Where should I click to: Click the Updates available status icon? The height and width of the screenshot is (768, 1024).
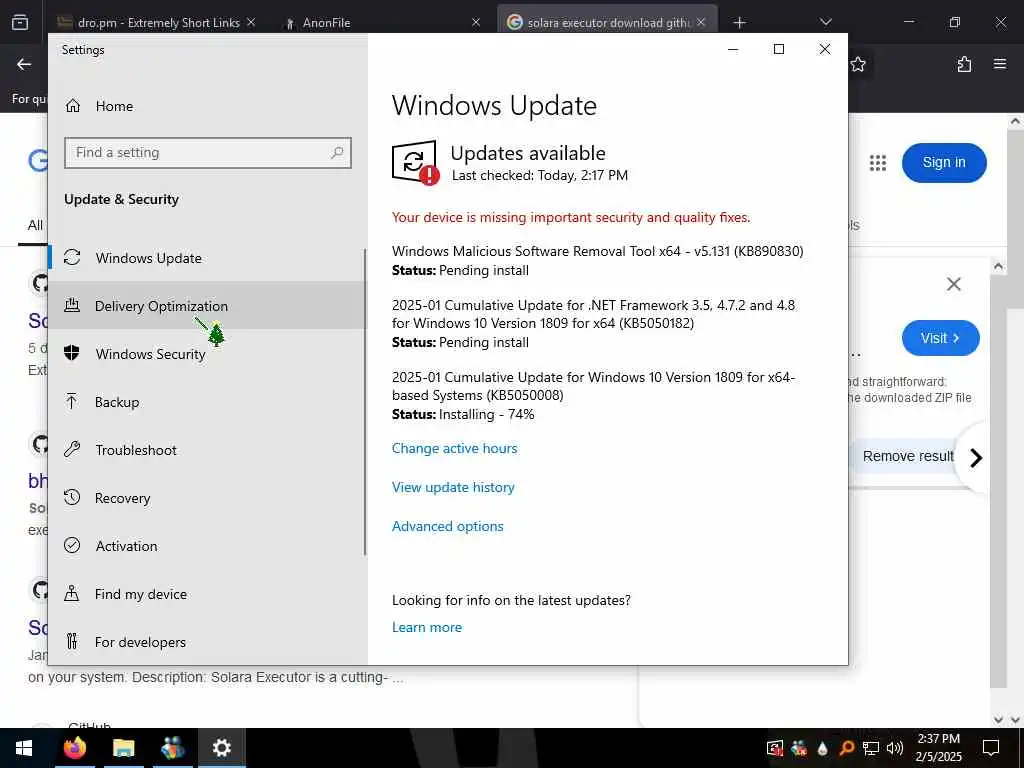[415, 163]
